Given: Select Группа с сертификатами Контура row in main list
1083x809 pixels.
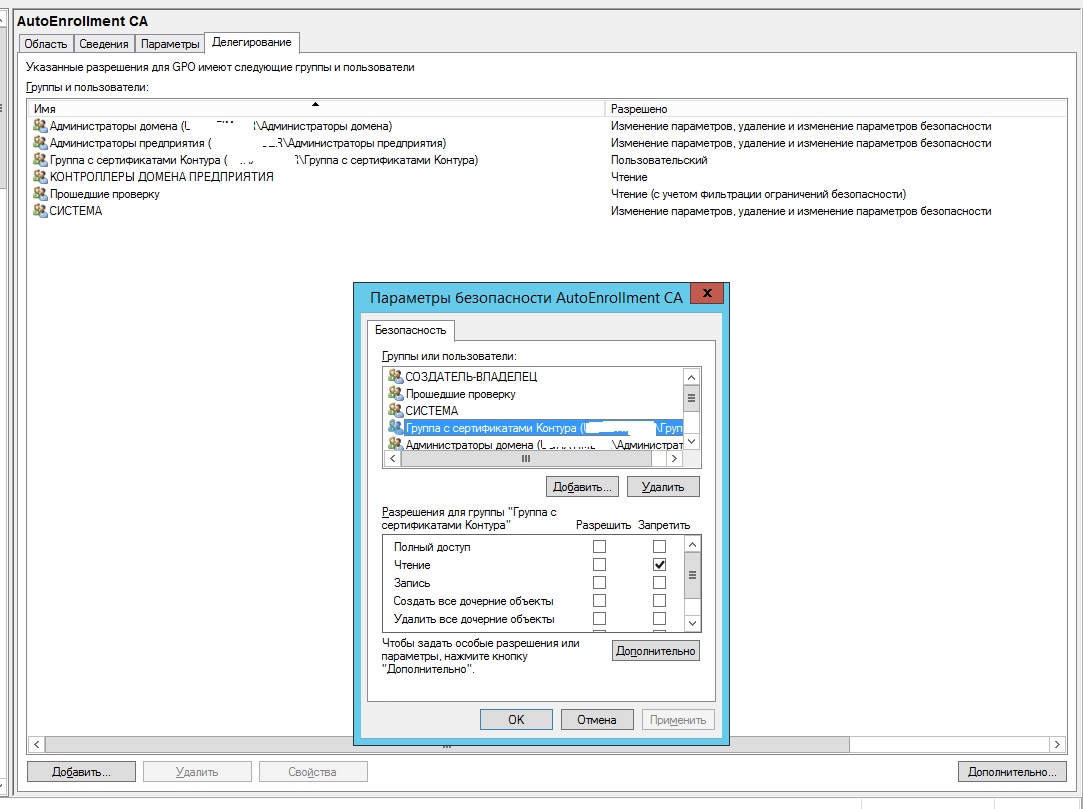Looking at the screenshot, I should click(x=547, y=160).
